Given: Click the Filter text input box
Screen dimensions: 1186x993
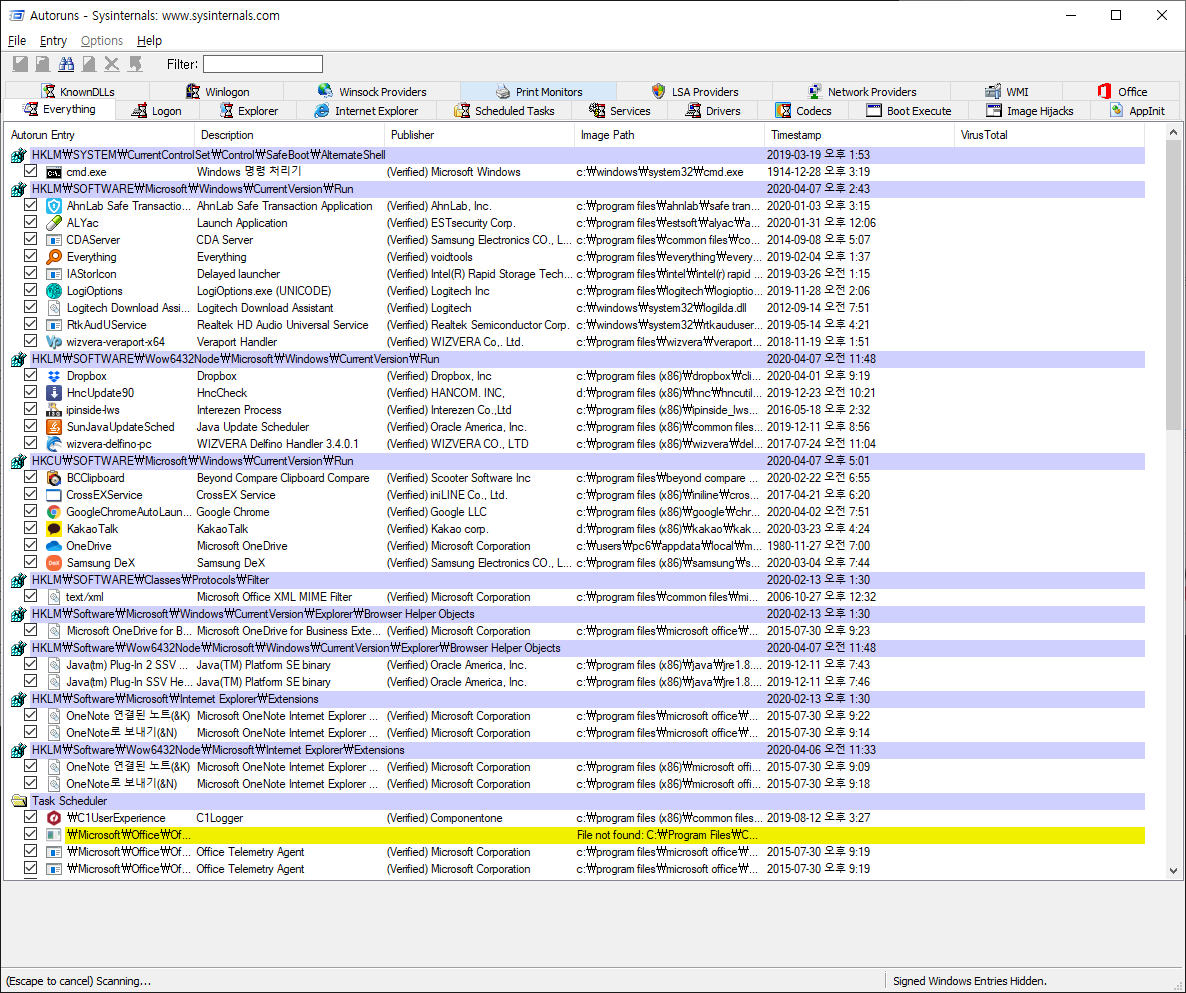Looking at the screenshot, I should coord(262,64).
